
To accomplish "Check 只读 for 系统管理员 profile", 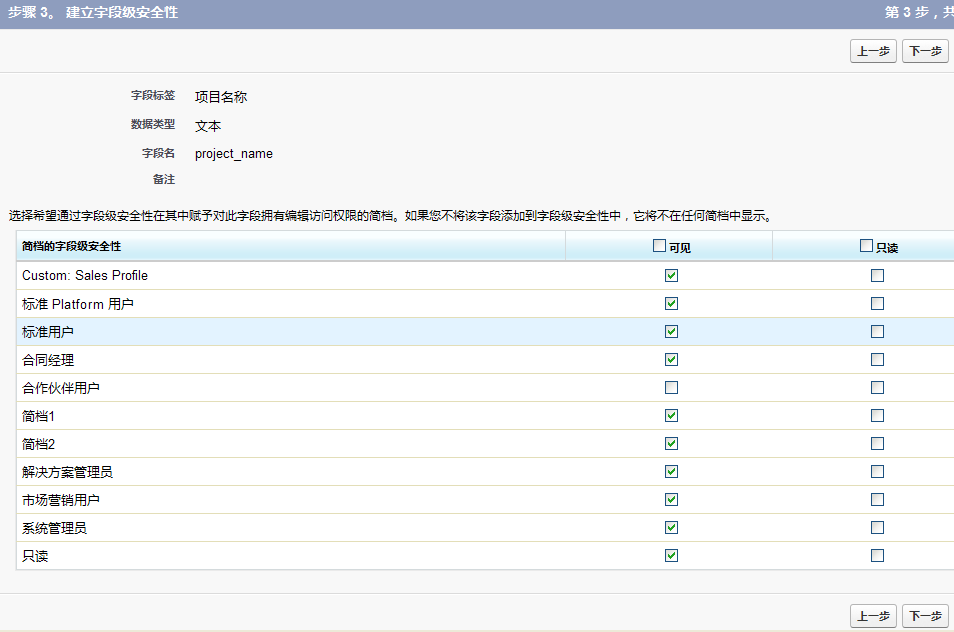I will point(877,528).
